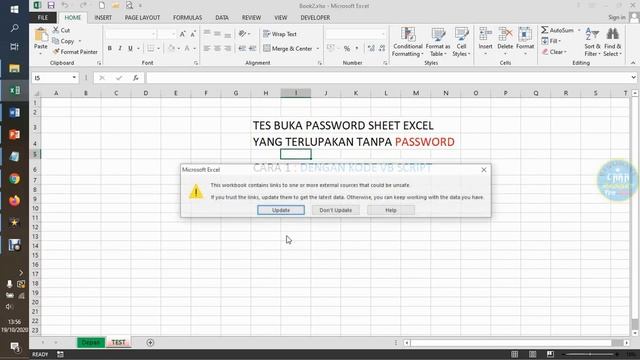Add a new sheet with plus button
The width and height of the screenshot is (640, 360).
point(150,342)
